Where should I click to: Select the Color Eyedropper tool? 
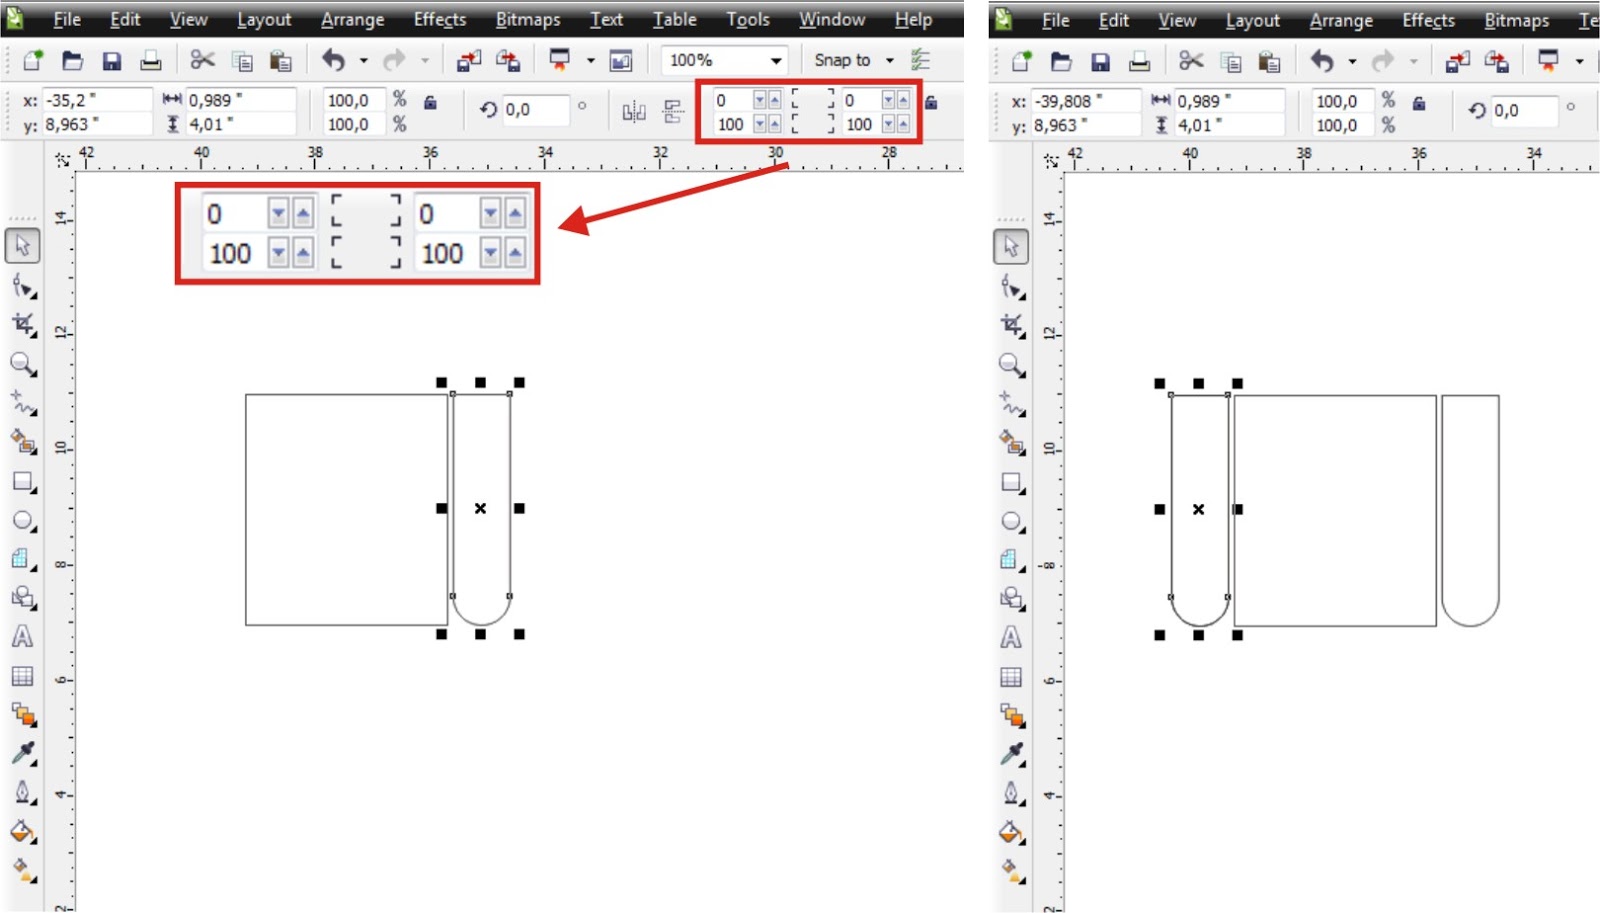(20, 755)
